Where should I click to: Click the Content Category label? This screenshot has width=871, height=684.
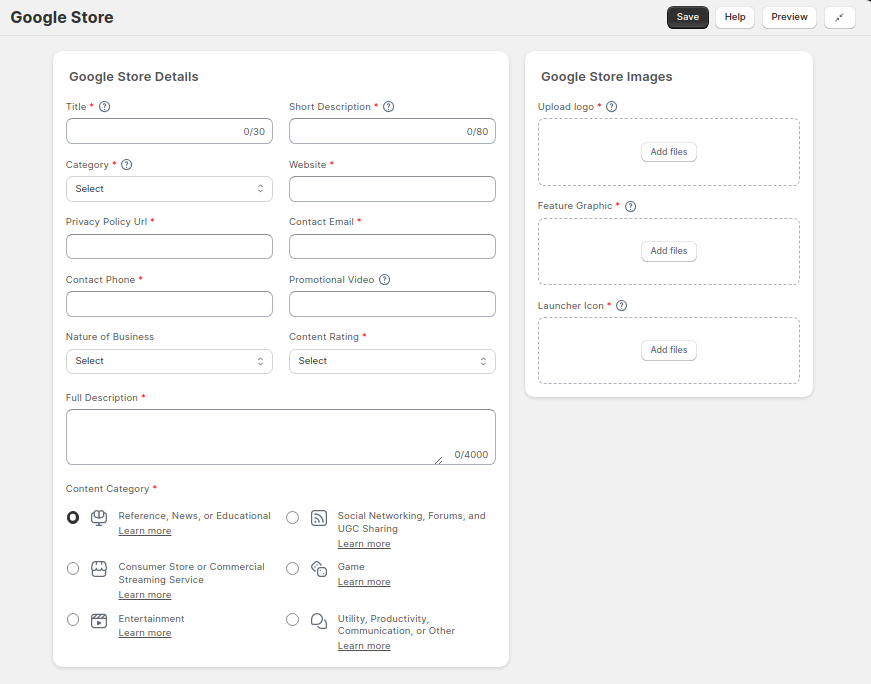[108, 489]
